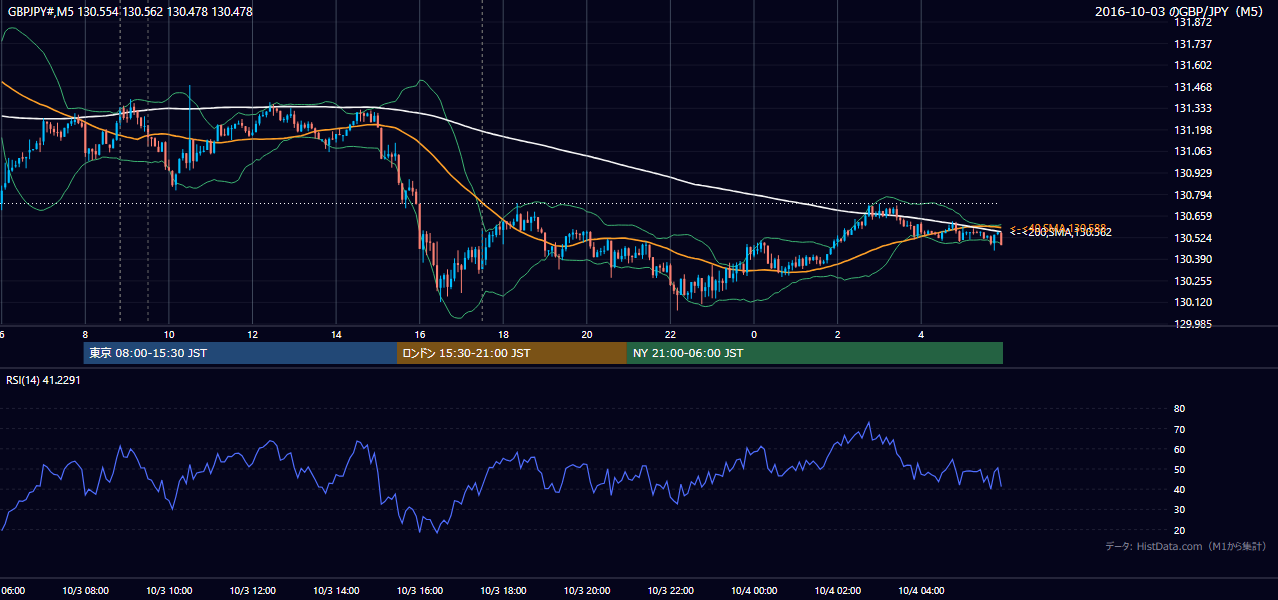Click RSI axis level 80
This screenshot has height=600, width=1278.
tap(1179, 409)
